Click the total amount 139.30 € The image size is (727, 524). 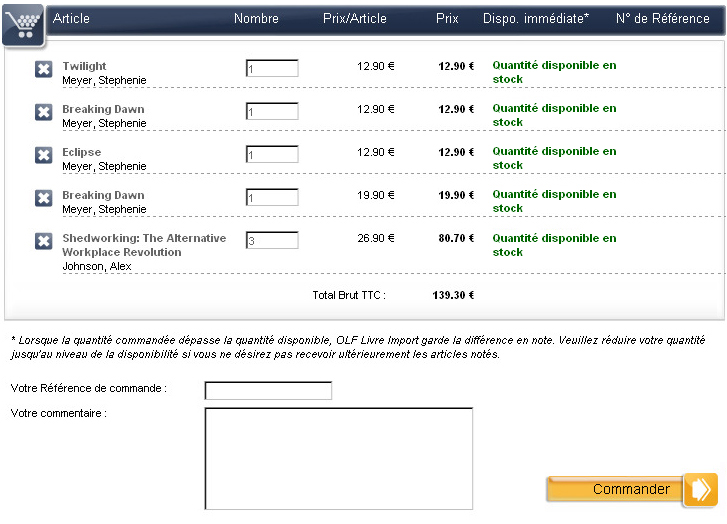point(453,295)
